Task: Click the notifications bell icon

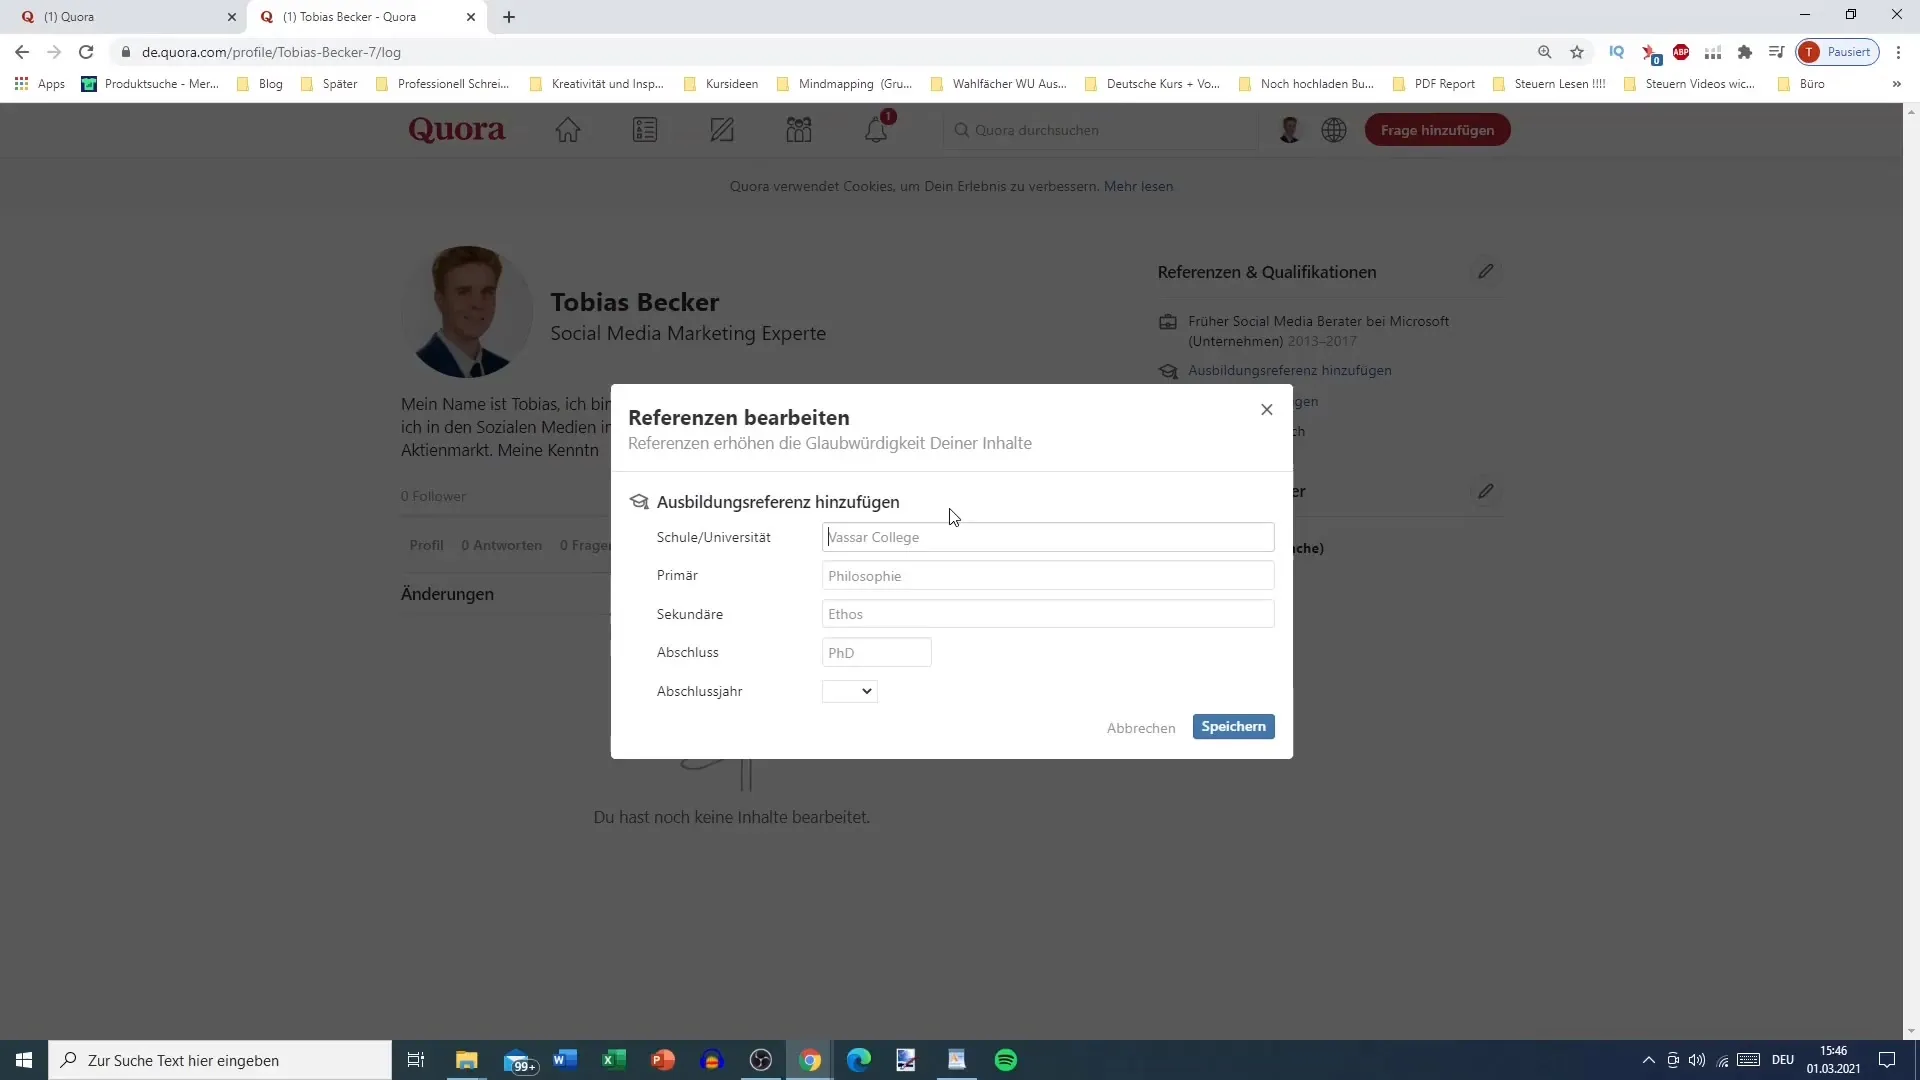Action: click(x=877, y=128)
